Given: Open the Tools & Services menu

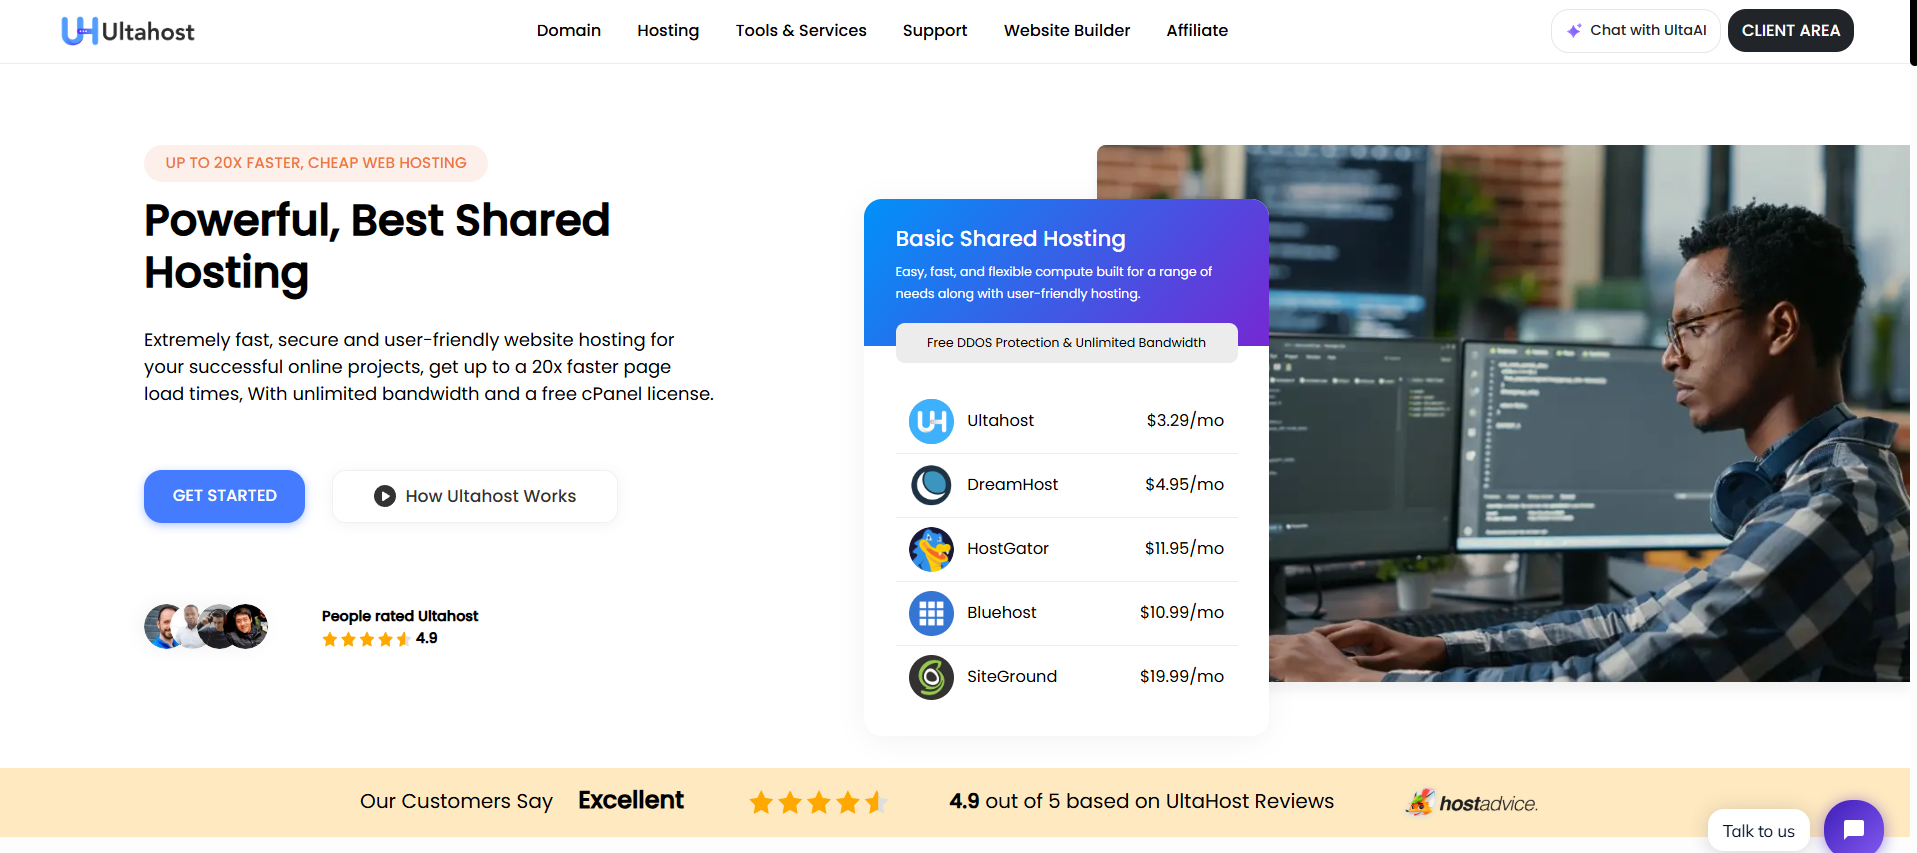Looking at the screenshot, I should [x=801, y=30].
